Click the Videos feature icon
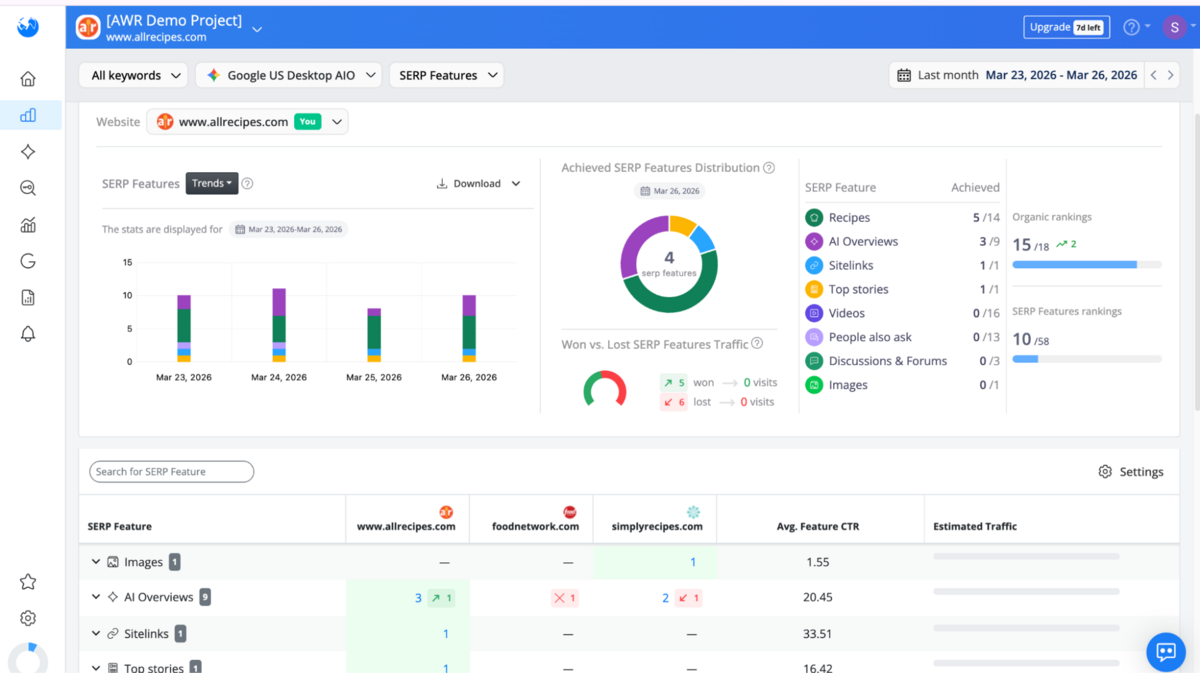The image size is (1200, 673). click(x=814, y=313)
